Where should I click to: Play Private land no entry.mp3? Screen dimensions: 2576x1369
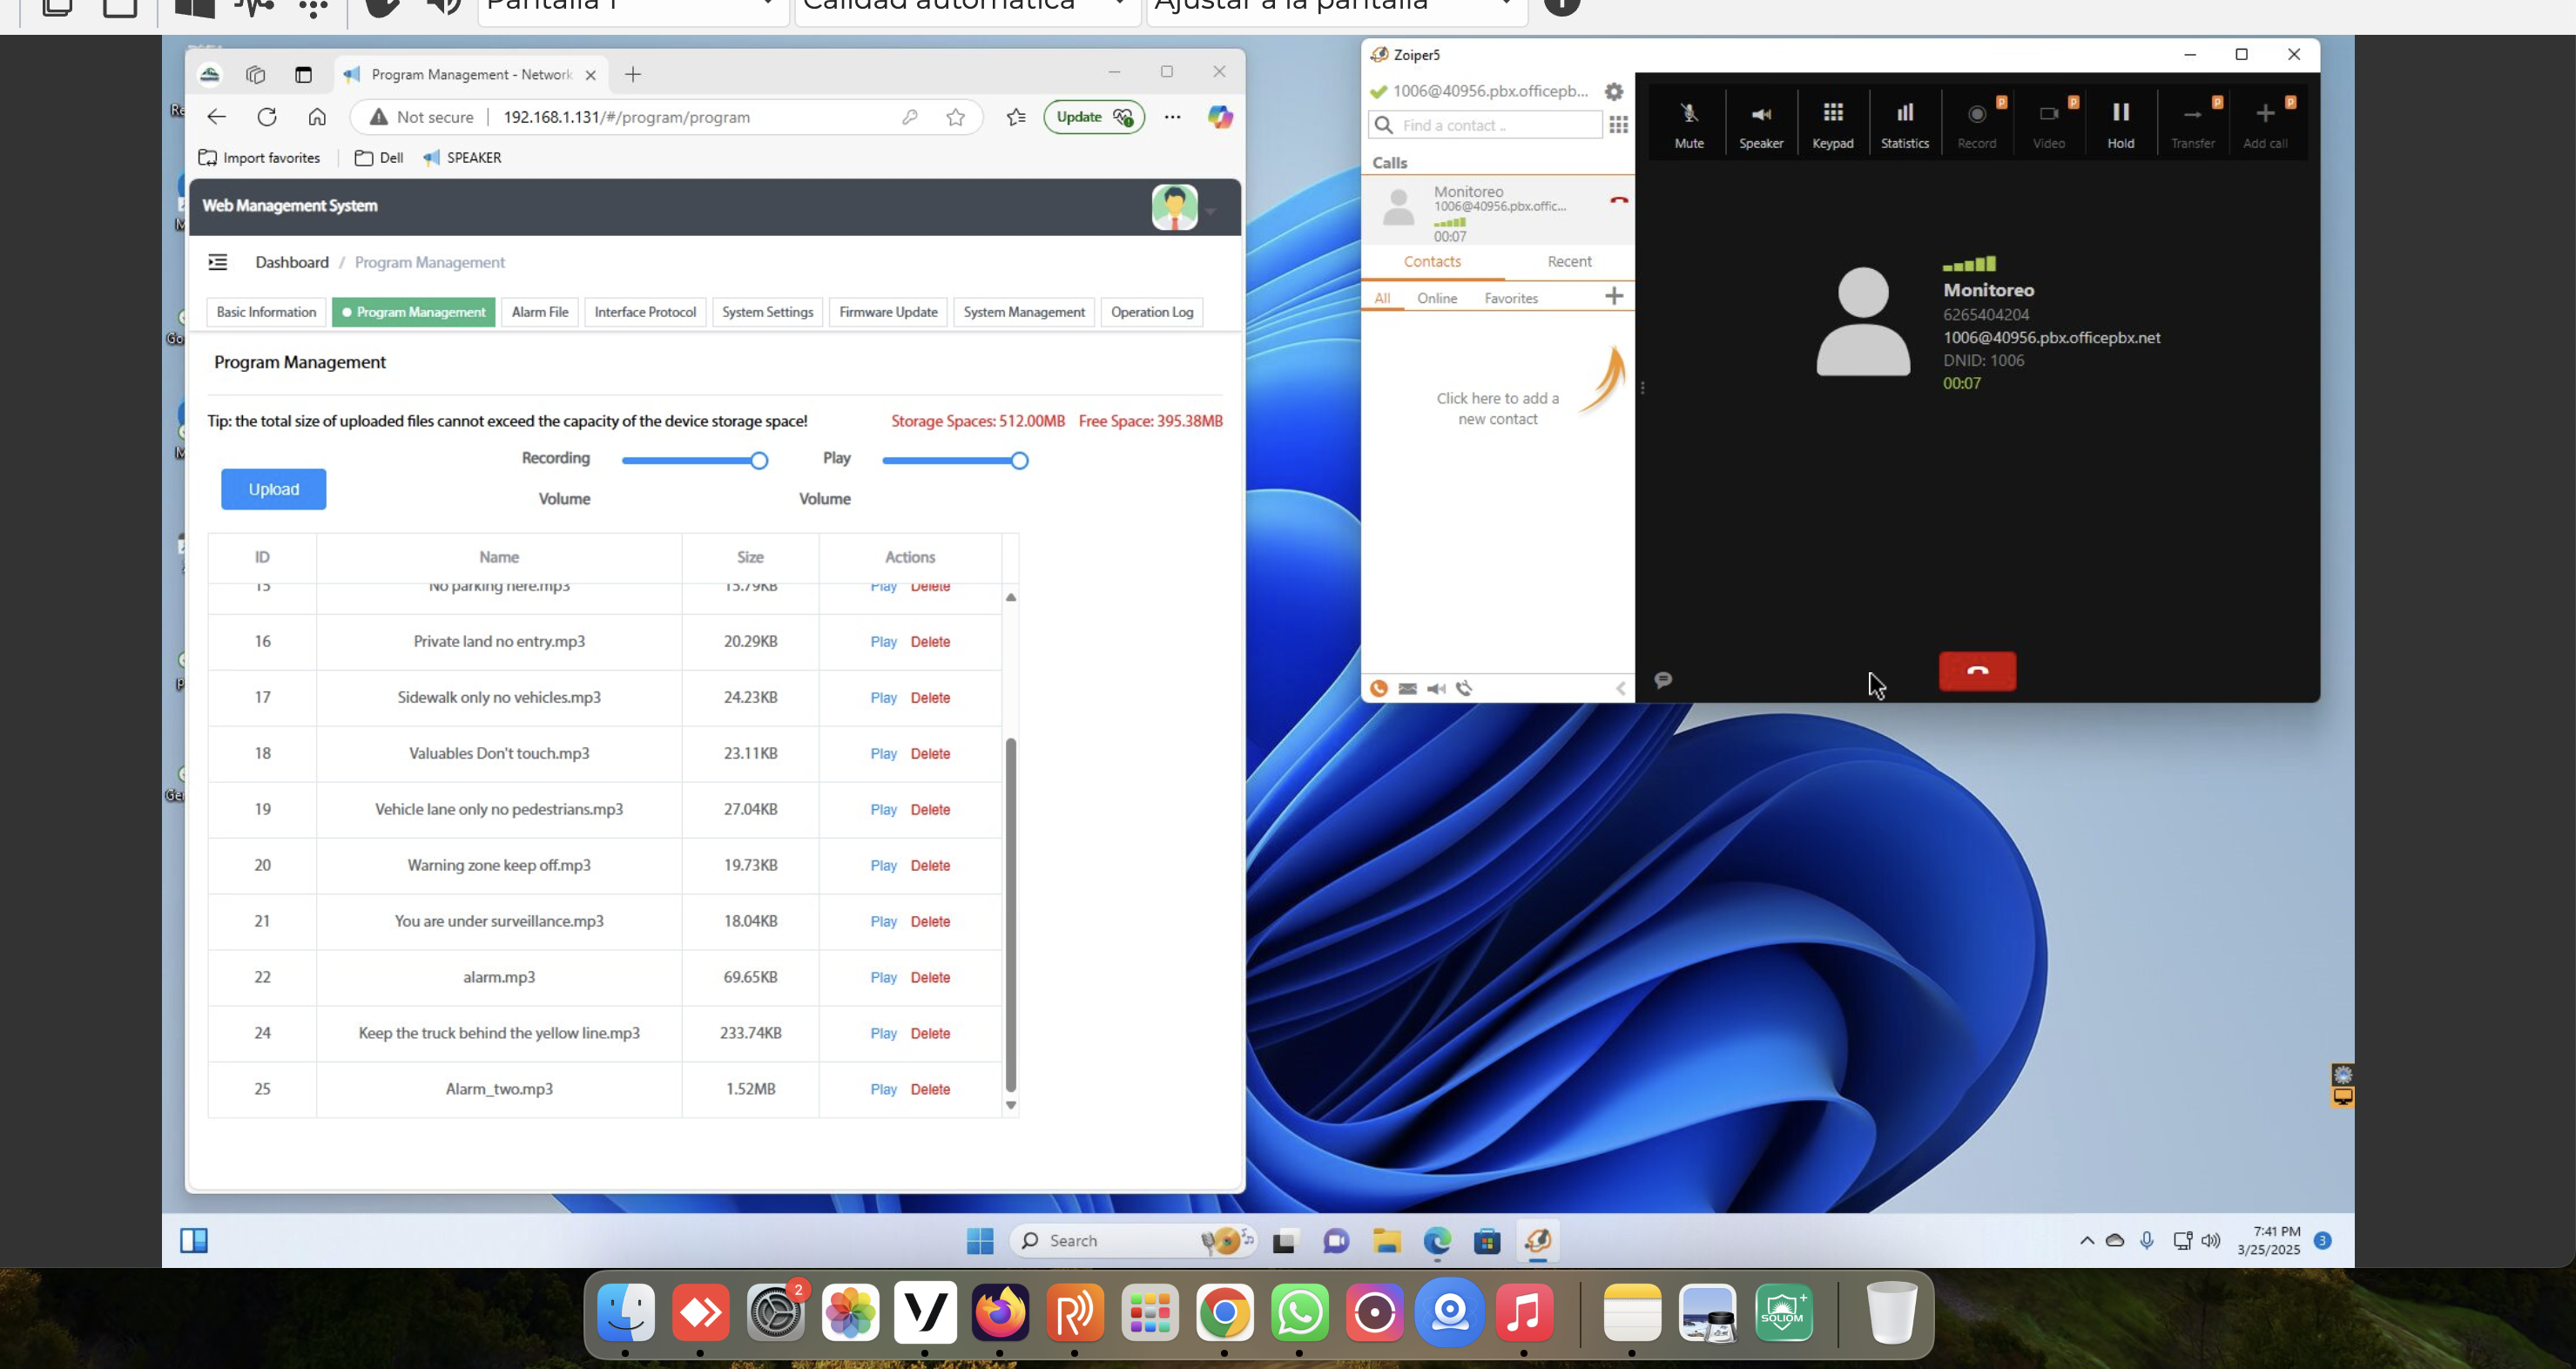pyautogui.click(x=883, y=642)
